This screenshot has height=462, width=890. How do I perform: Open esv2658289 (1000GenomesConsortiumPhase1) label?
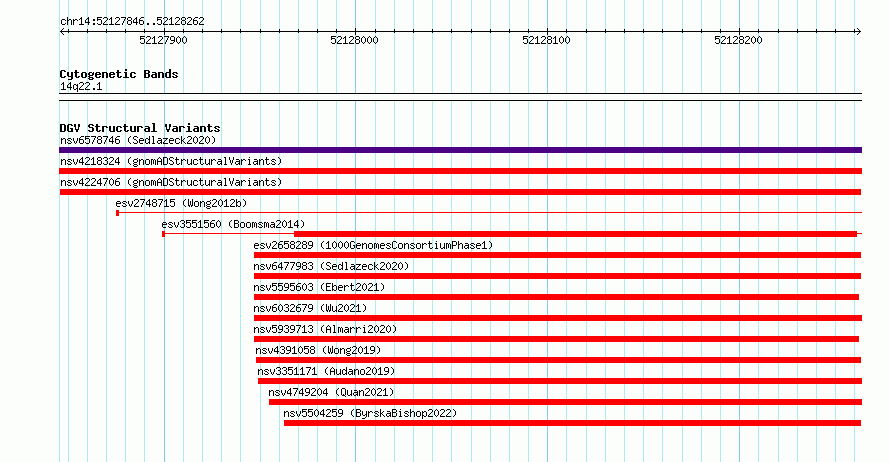373,245
